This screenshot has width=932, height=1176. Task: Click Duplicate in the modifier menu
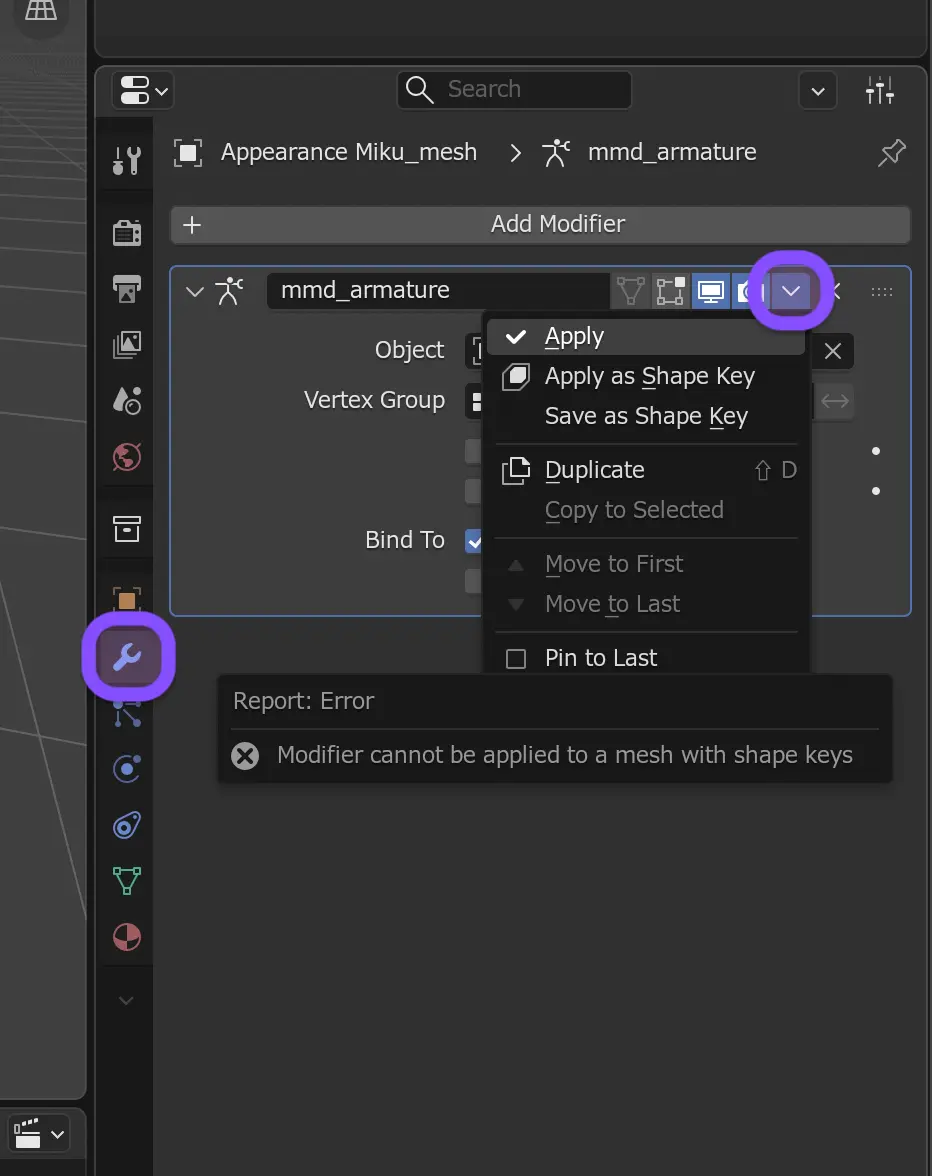coord(646,470)
